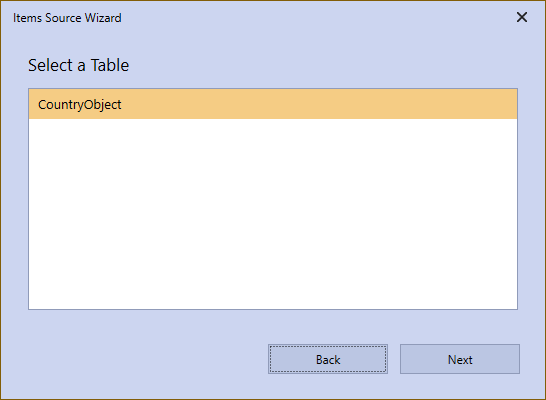
Task: Choose the highlighted CountryObject row
Action: [273, 104]
